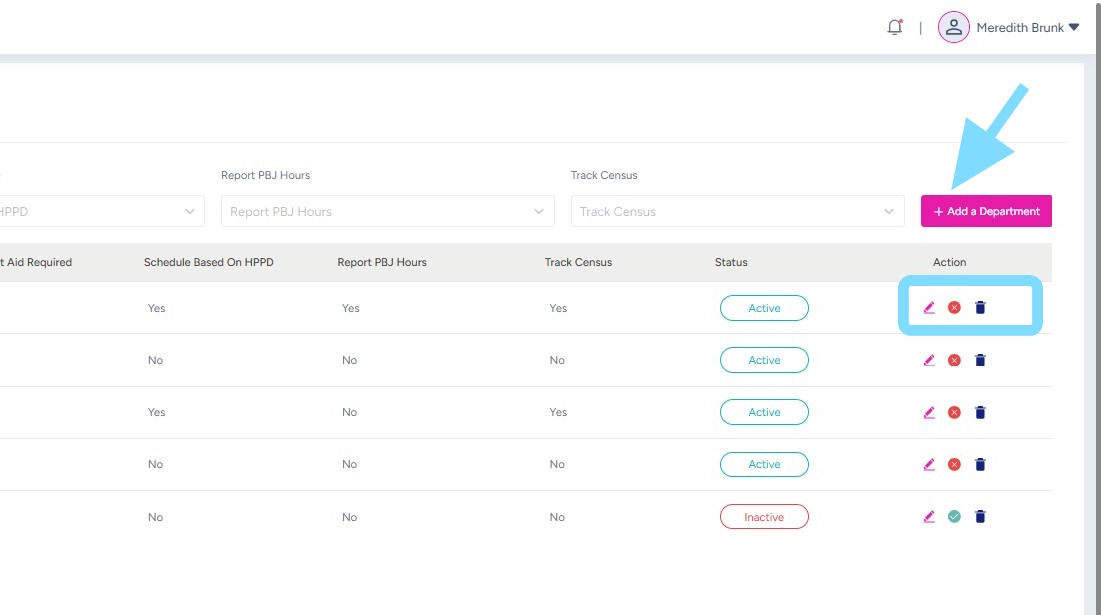Click the Inactive status badge
The image size is (1101, 615).
(764, 517)
